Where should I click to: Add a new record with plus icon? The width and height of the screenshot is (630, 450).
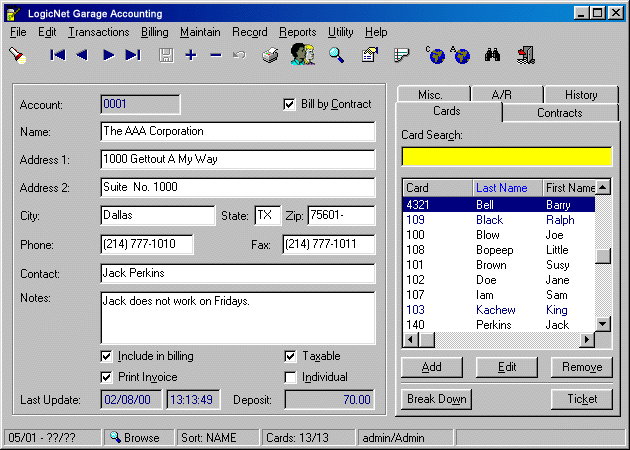coord(191,55)
